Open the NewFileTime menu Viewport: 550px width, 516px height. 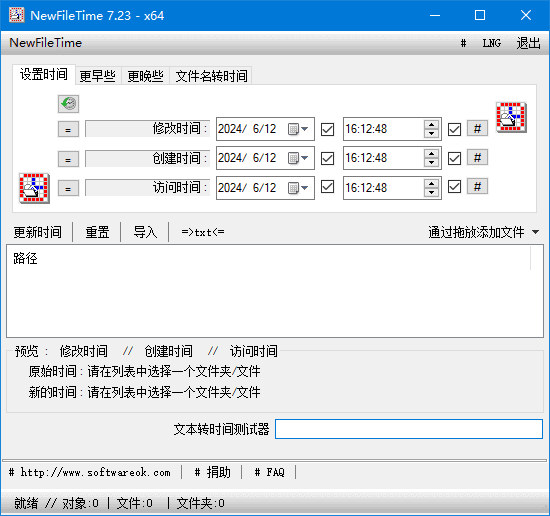46,43
